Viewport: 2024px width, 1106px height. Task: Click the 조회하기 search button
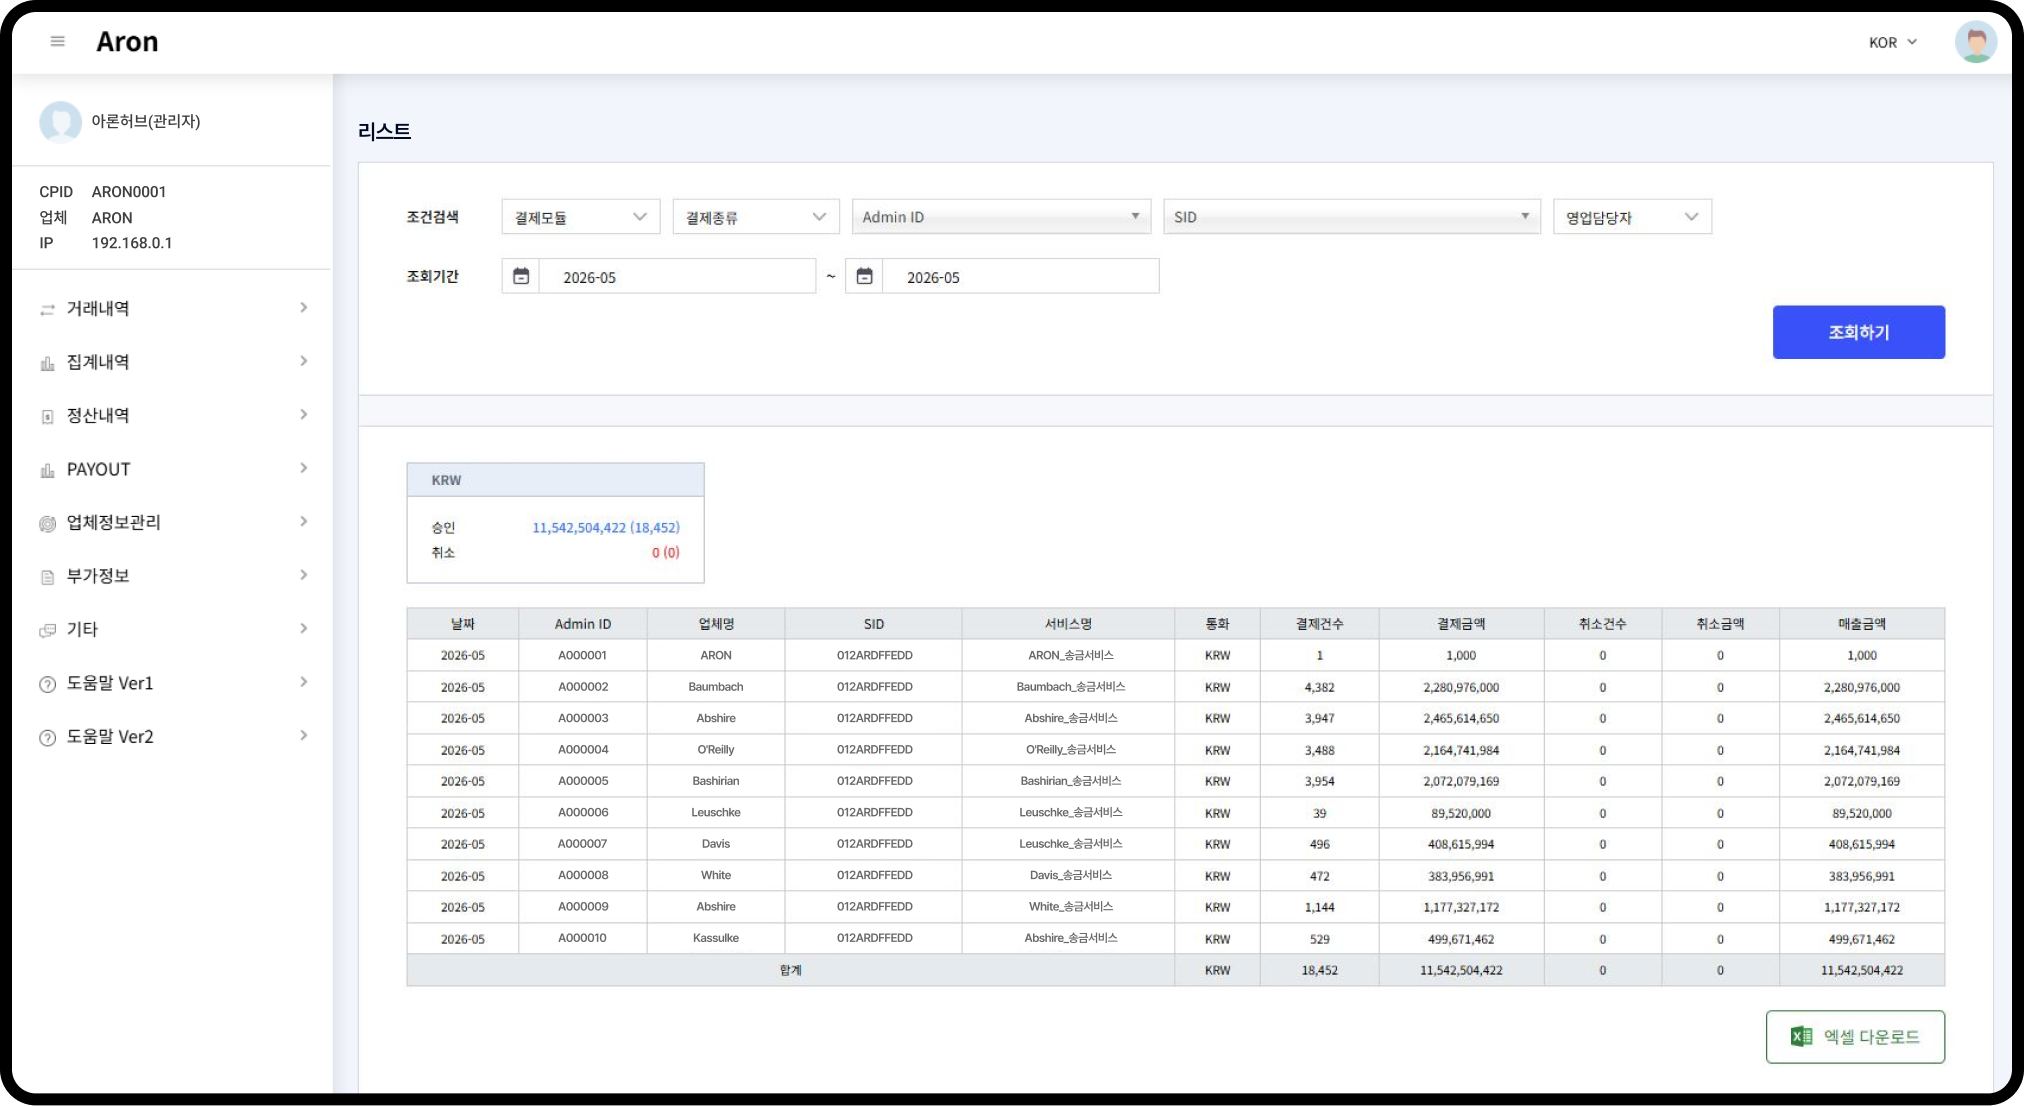1859,332
